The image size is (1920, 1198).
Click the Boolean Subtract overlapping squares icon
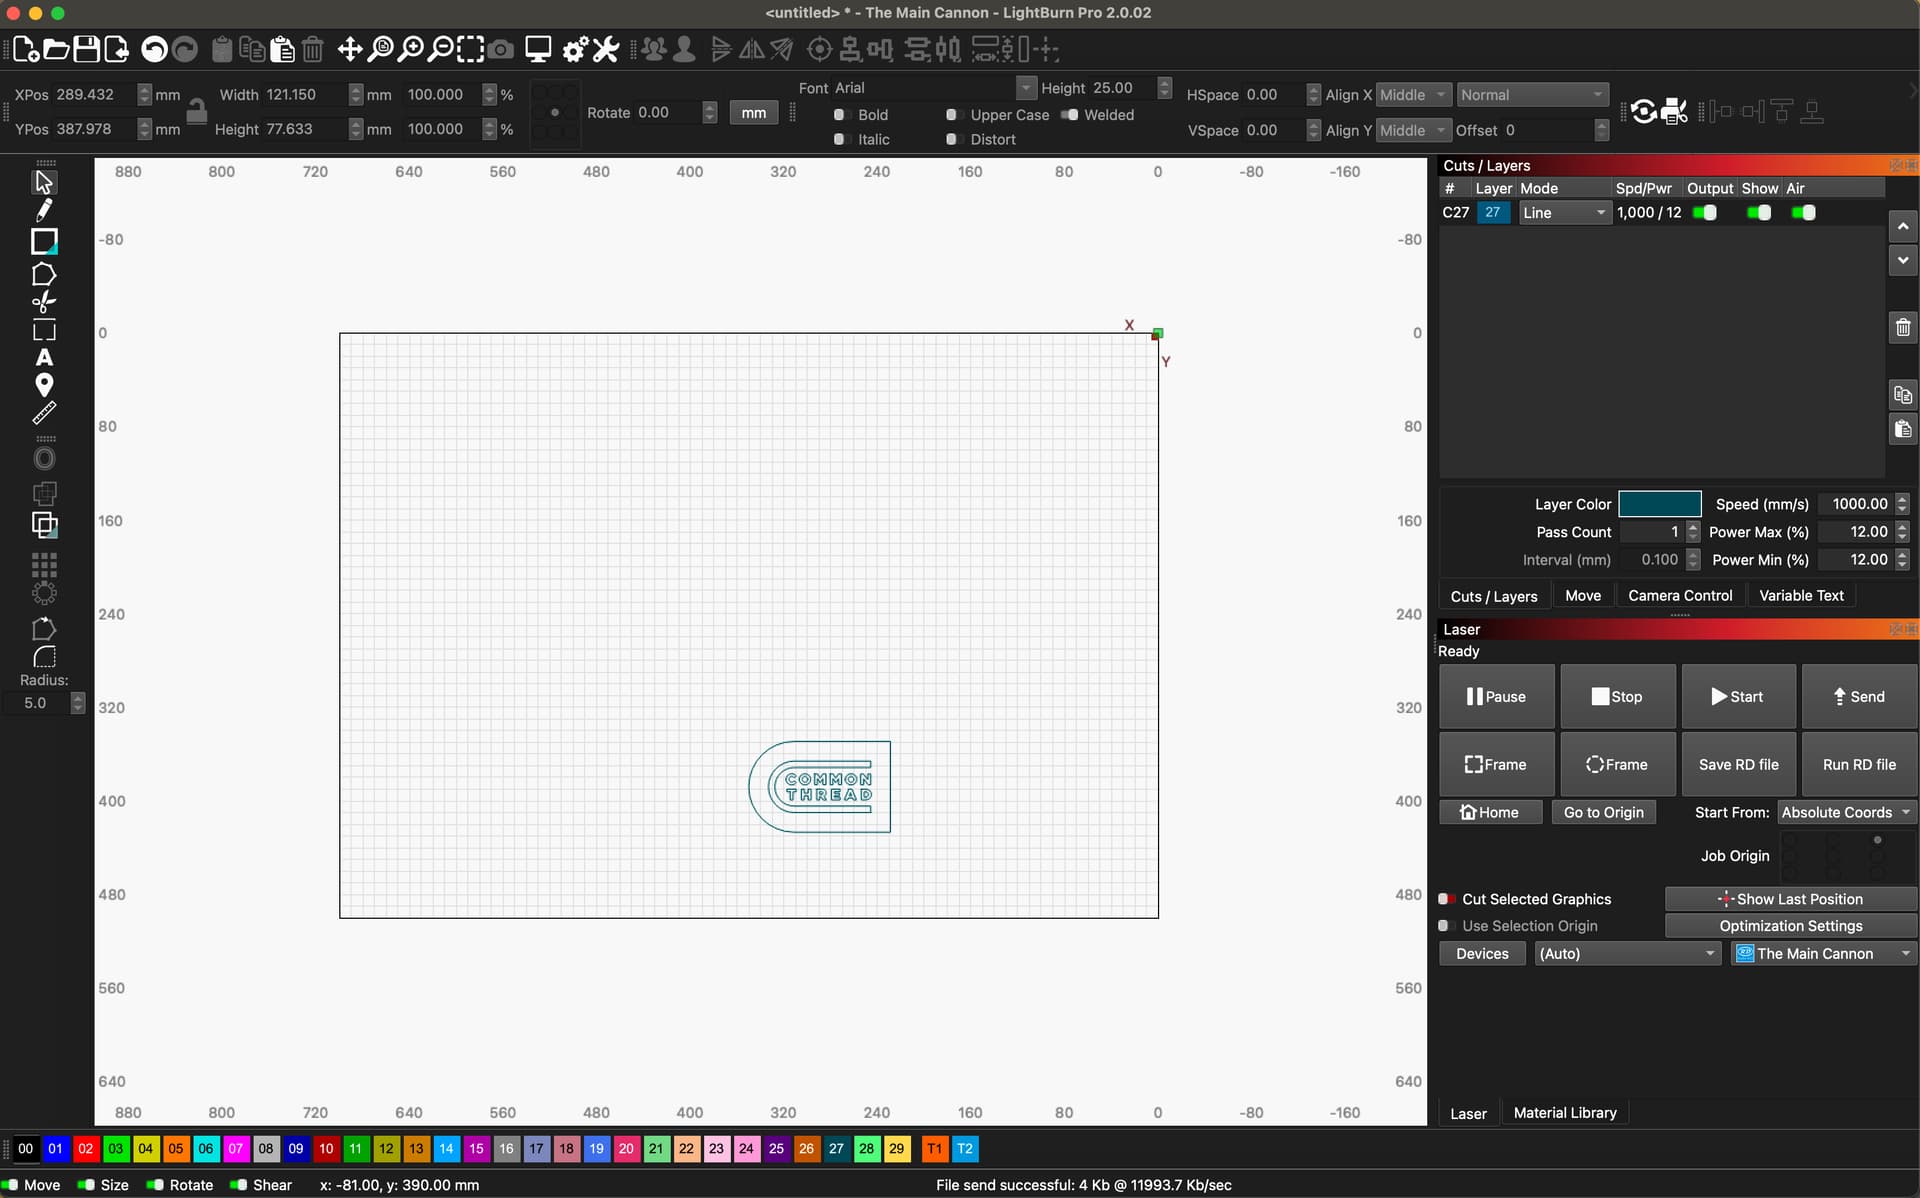click(x=44, y=524)
